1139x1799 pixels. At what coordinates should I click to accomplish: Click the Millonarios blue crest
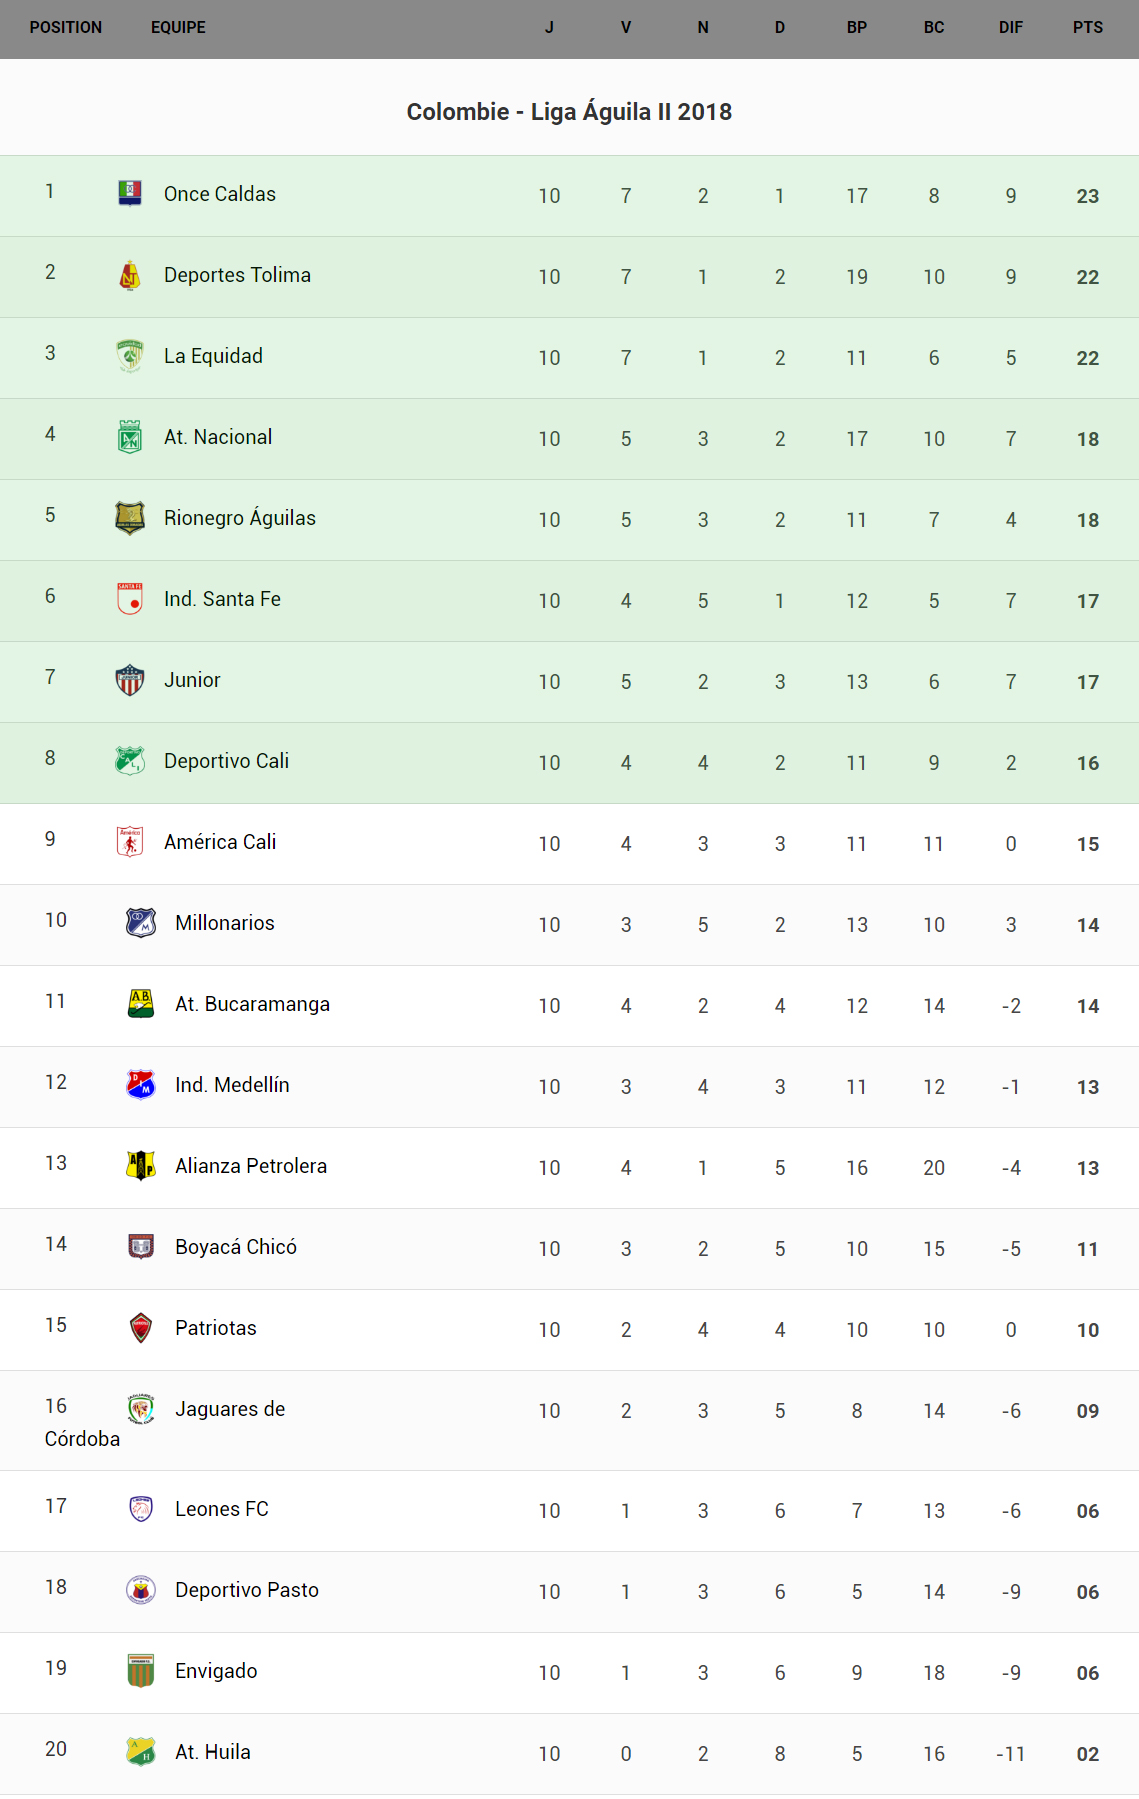[141, 923]
